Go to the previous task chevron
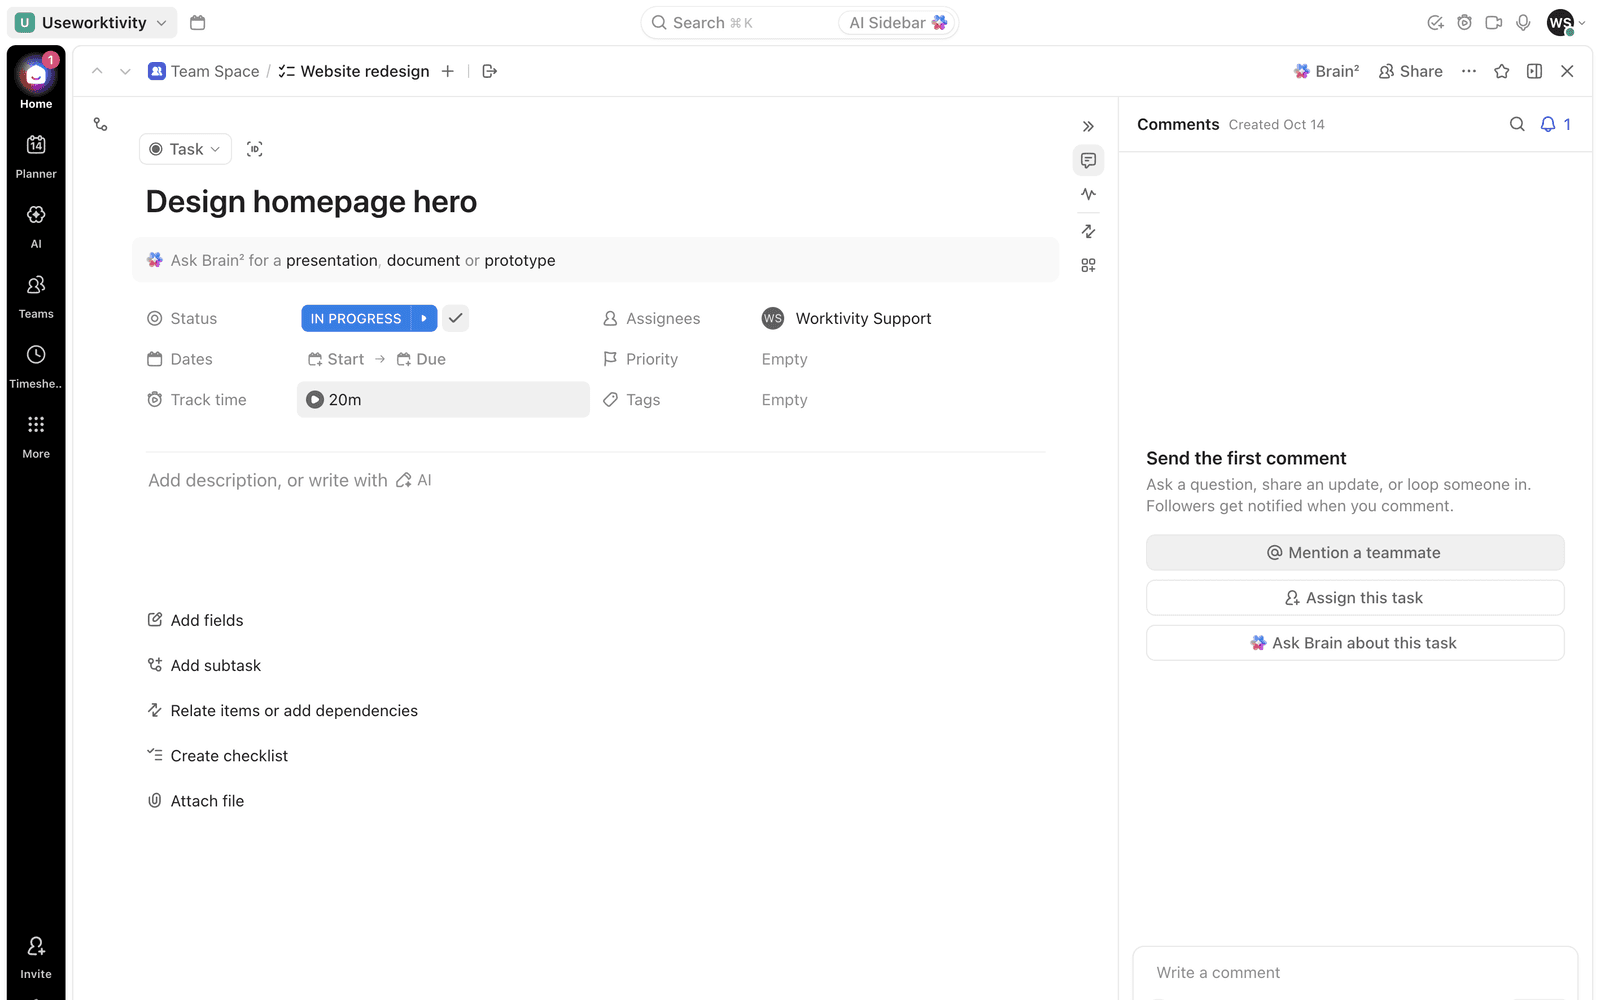Screen dimensions: 1600x1000 (97, 71)
